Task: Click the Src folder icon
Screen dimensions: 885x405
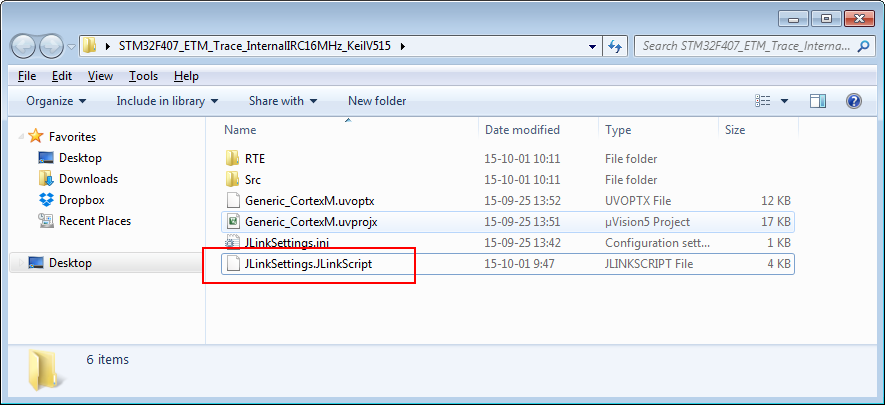Action: [233, 180]
